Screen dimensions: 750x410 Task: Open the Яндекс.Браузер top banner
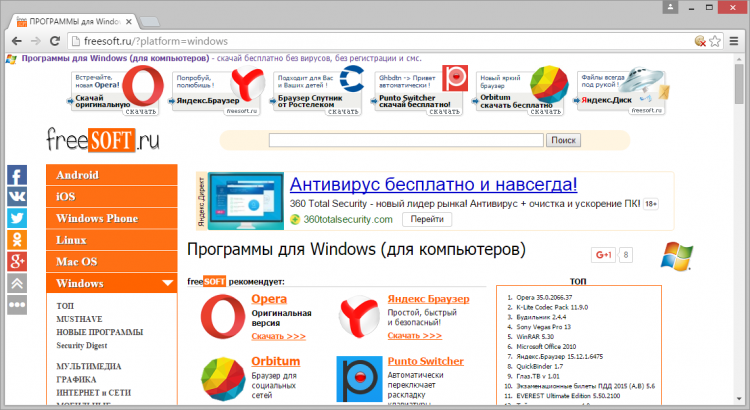(x=216, y=91)
